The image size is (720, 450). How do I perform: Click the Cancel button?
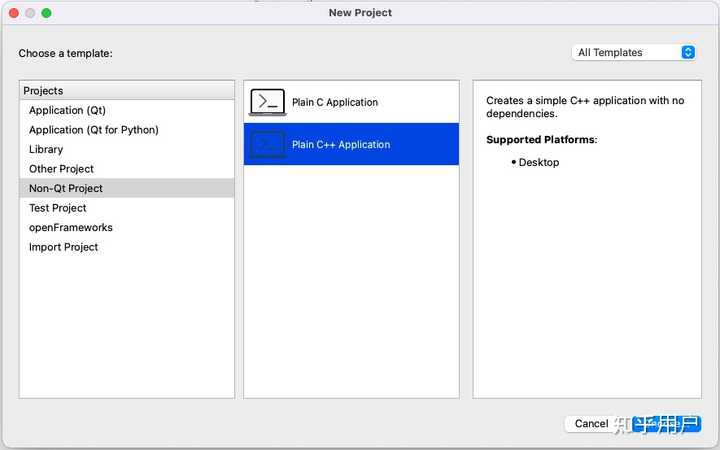pos(591,423)
